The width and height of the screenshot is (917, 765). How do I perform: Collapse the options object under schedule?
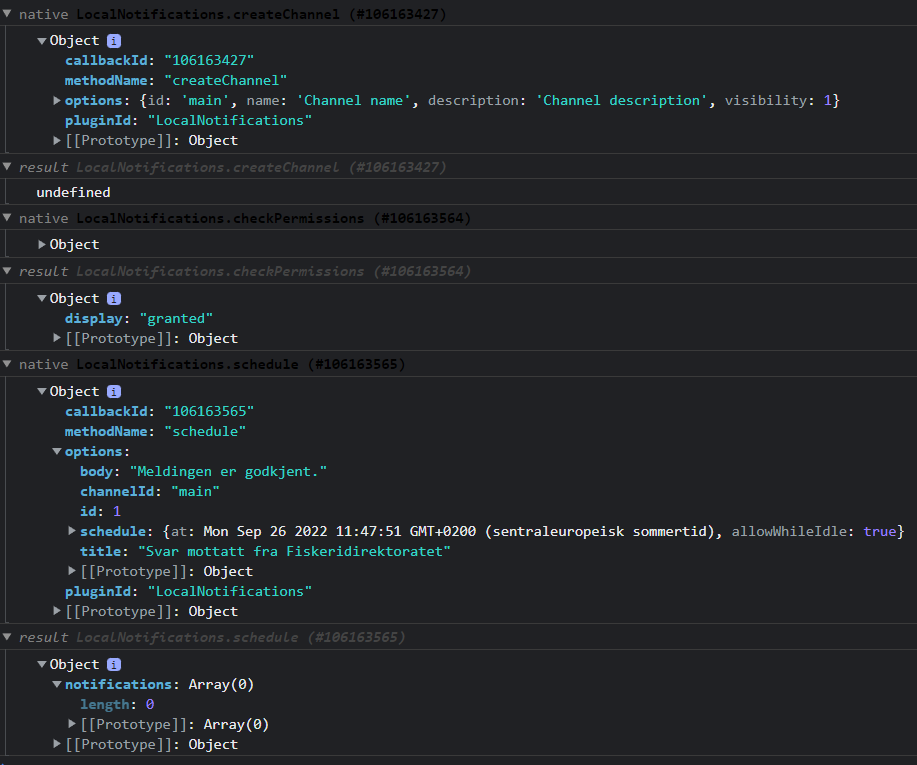click(x=57, y=451)
